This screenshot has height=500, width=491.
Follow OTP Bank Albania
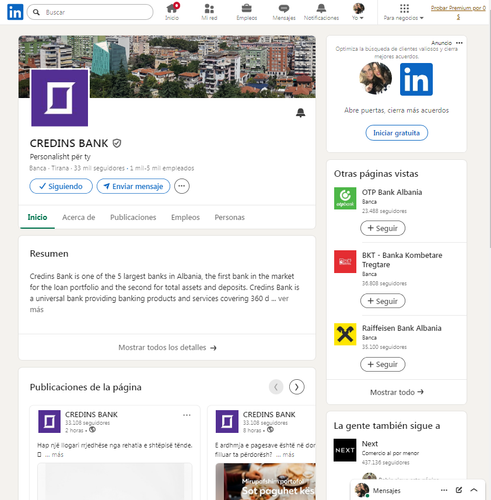coord(383,228)
